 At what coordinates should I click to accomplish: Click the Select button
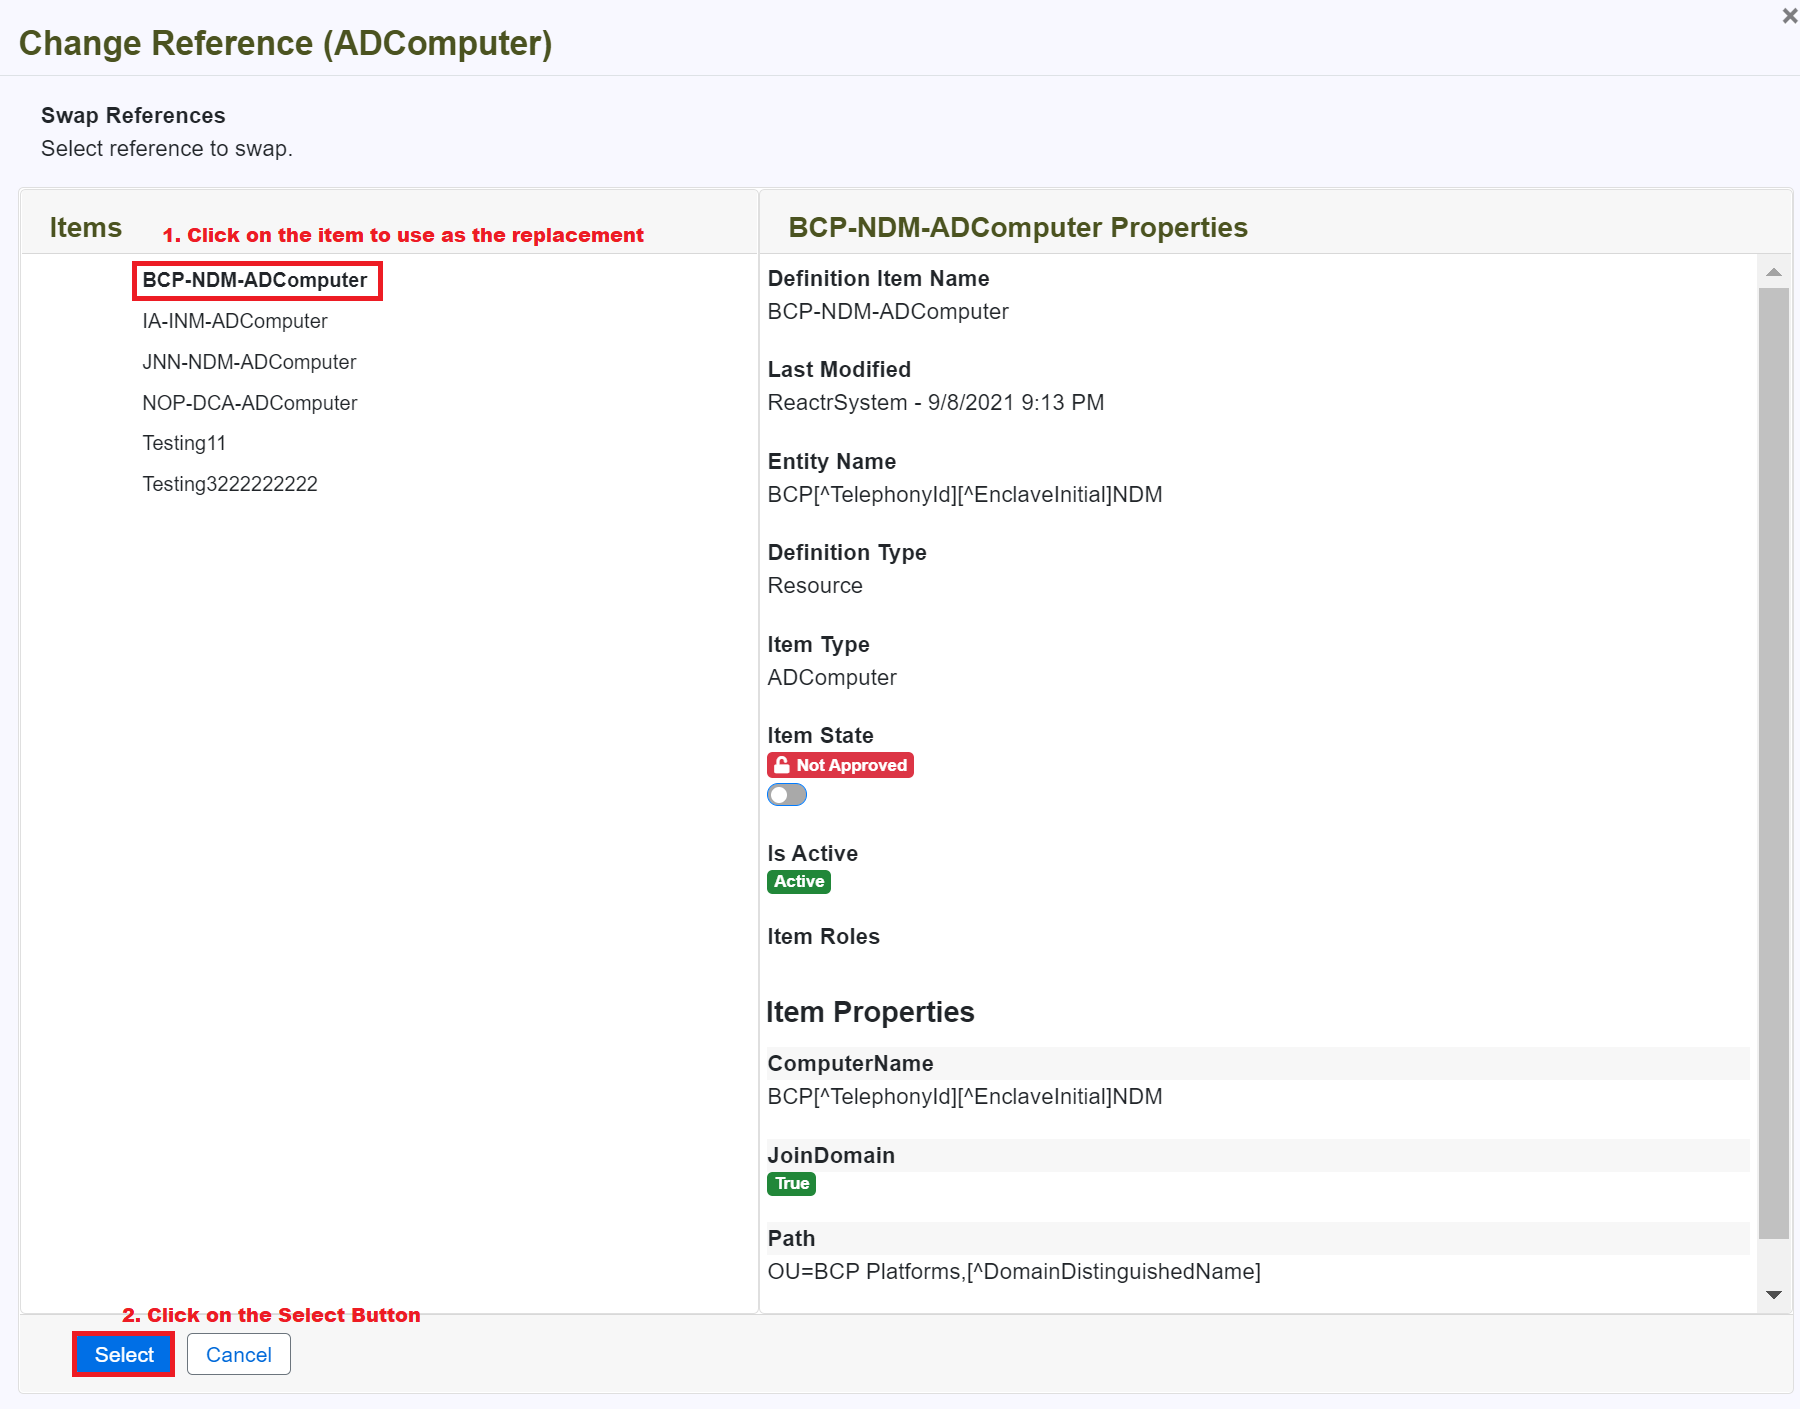[x=124, y=1354]
